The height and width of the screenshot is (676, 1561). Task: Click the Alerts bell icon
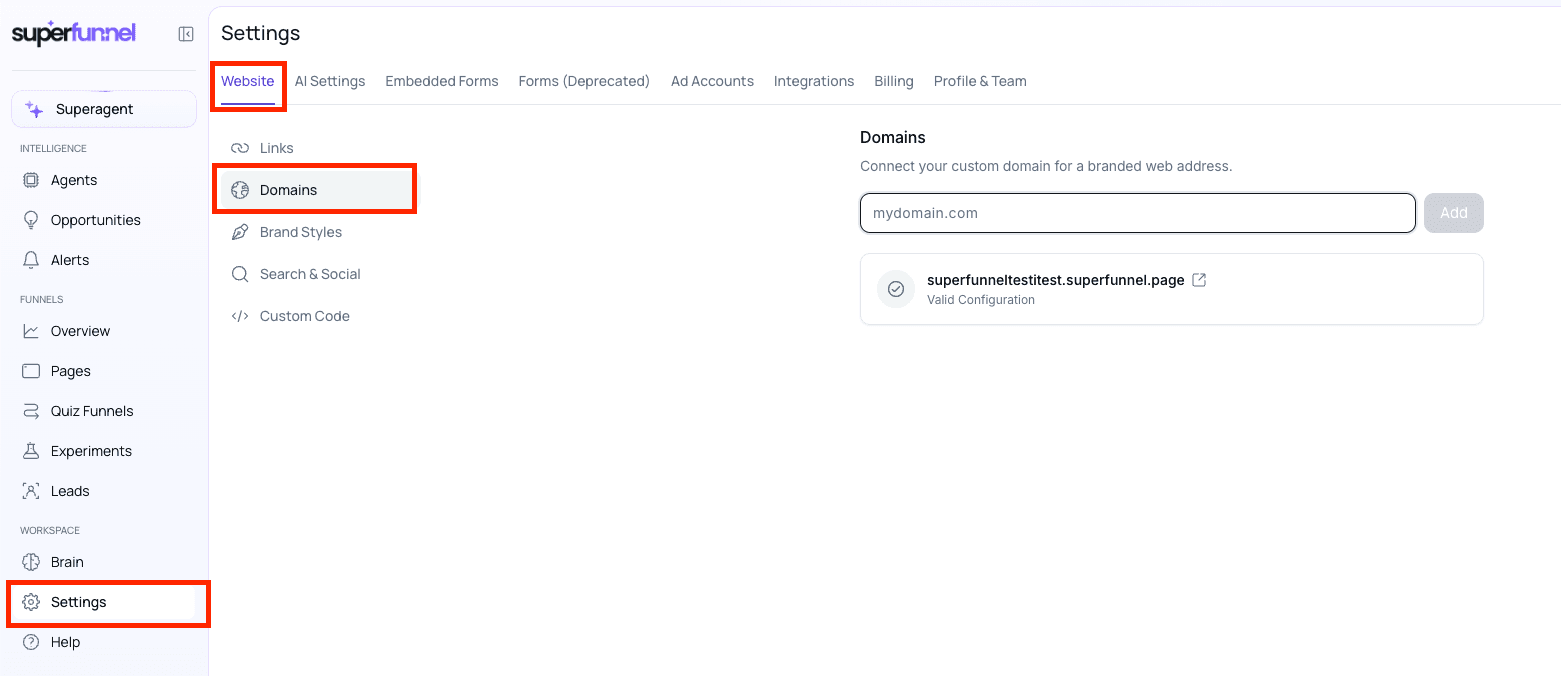[x=31, y=260]
